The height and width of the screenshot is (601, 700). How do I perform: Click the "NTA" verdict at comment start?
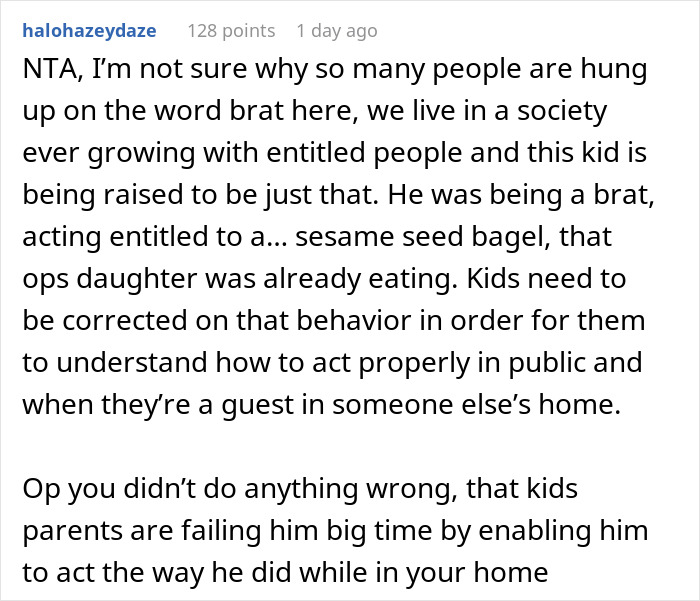(45, 70)
